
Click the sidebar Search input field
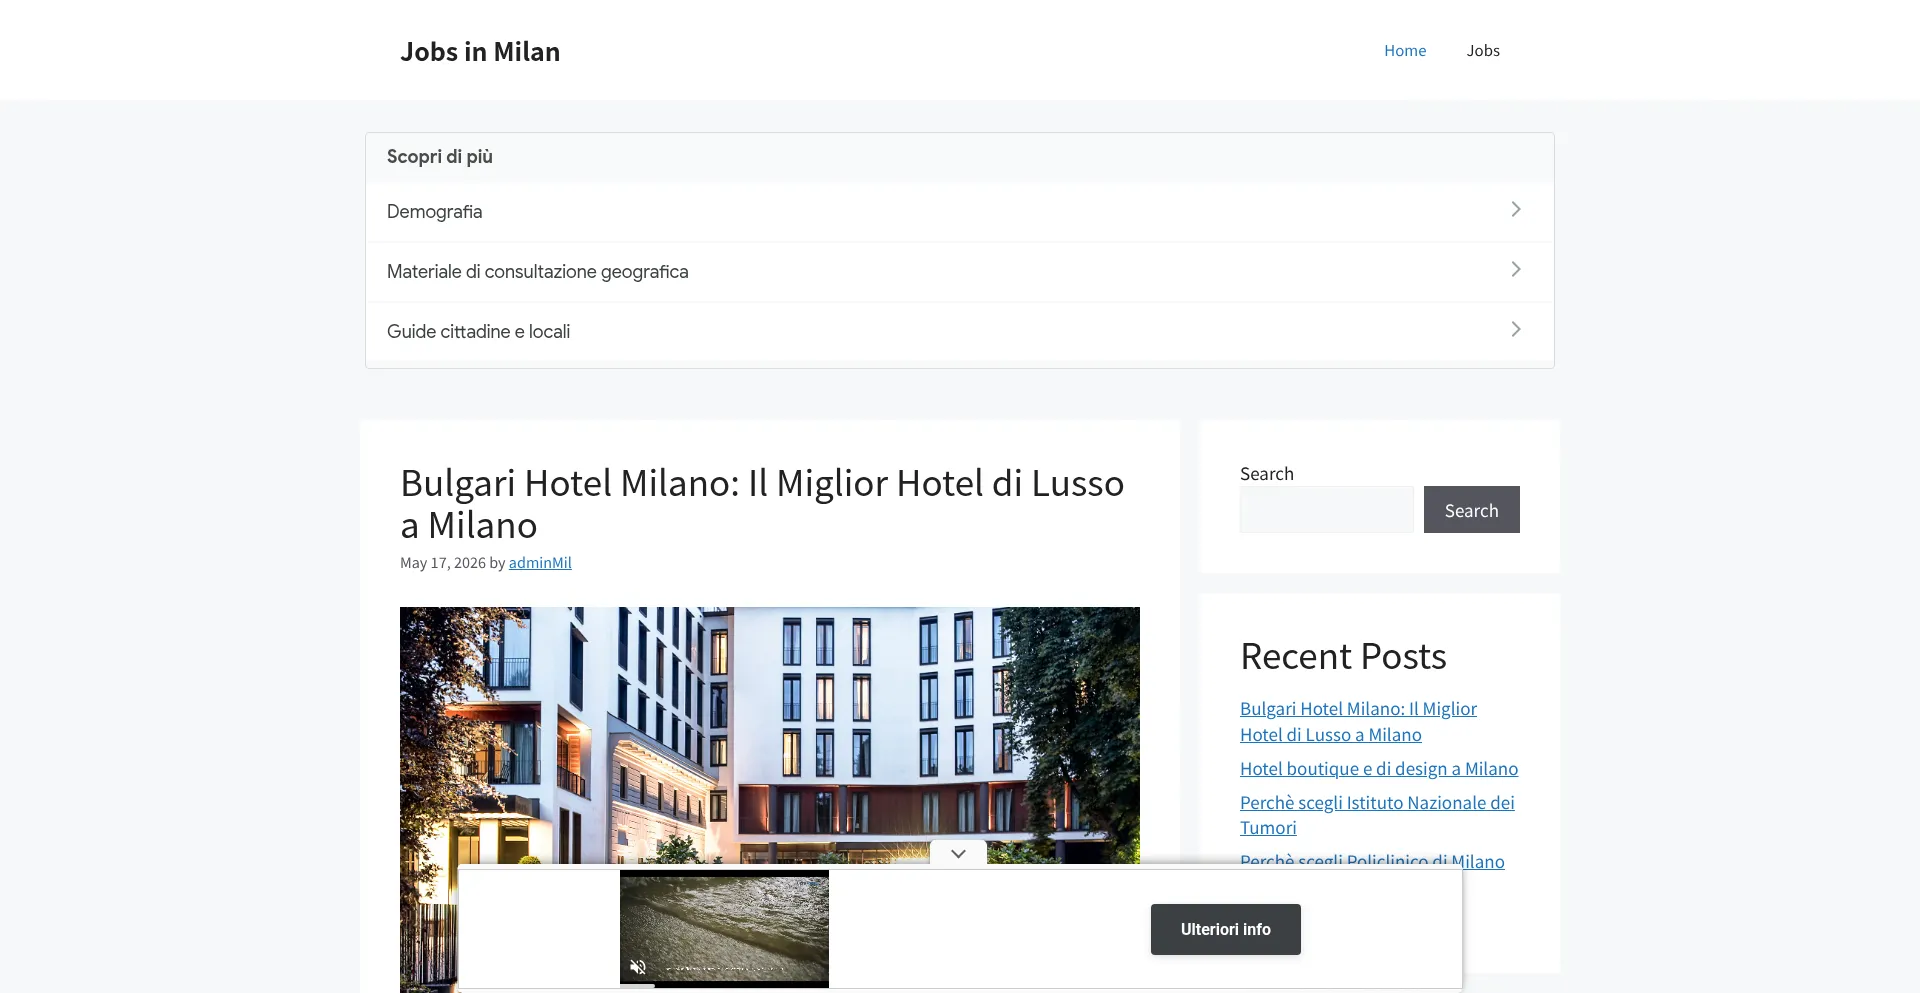[1327, 509]
